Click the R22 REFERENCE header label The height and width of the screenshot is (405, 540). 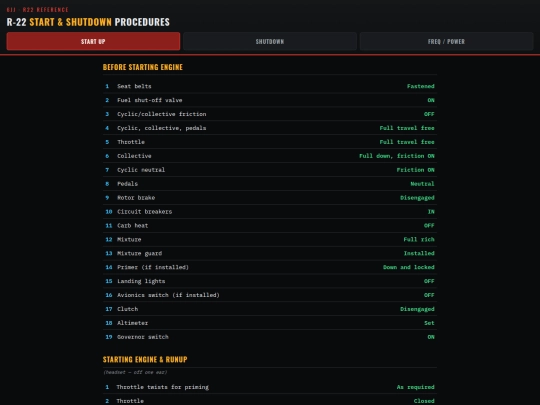coord(45,10)
